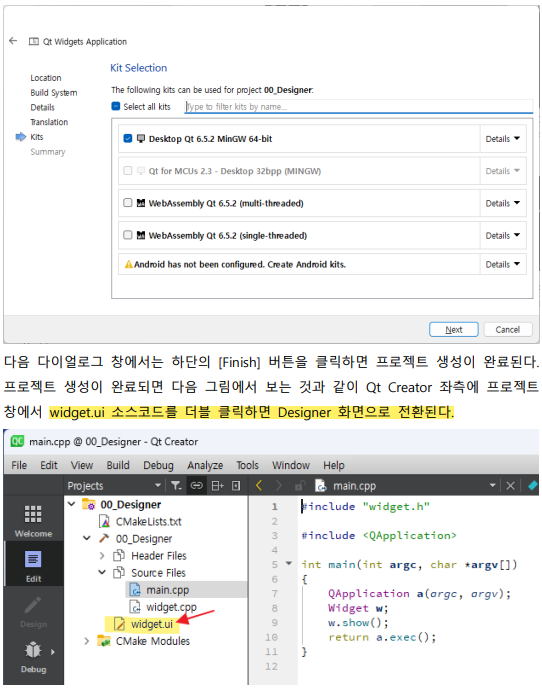Image resolution: width=542 pixels, height=693 pixels.
Task: Open the main.cpp document dropdown arrow
Action: click(492, 486)
